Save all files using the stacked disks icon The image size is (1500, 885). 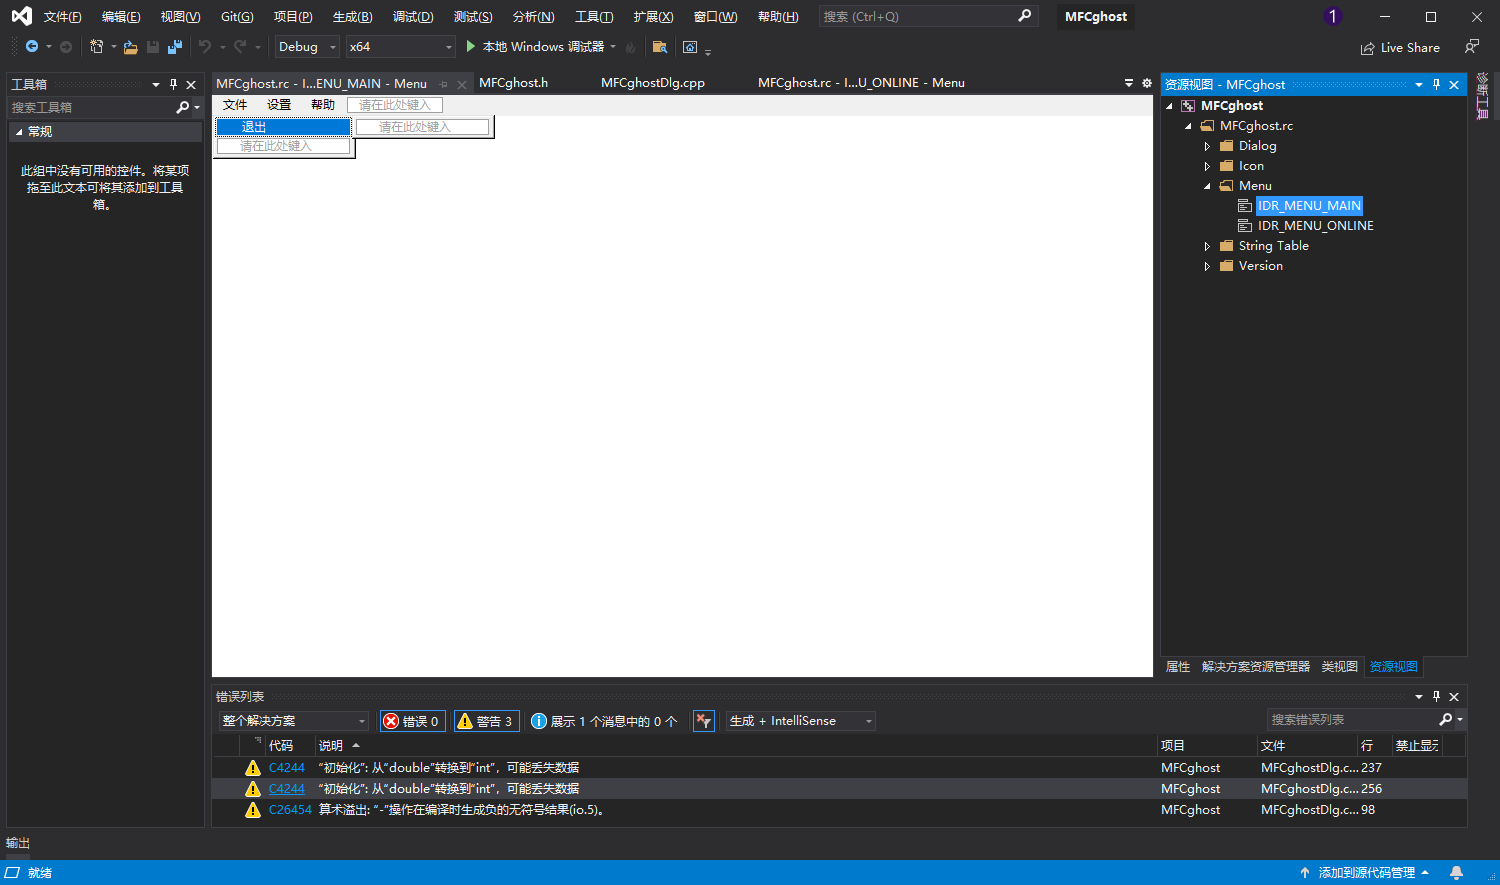[x=175, y=47]
